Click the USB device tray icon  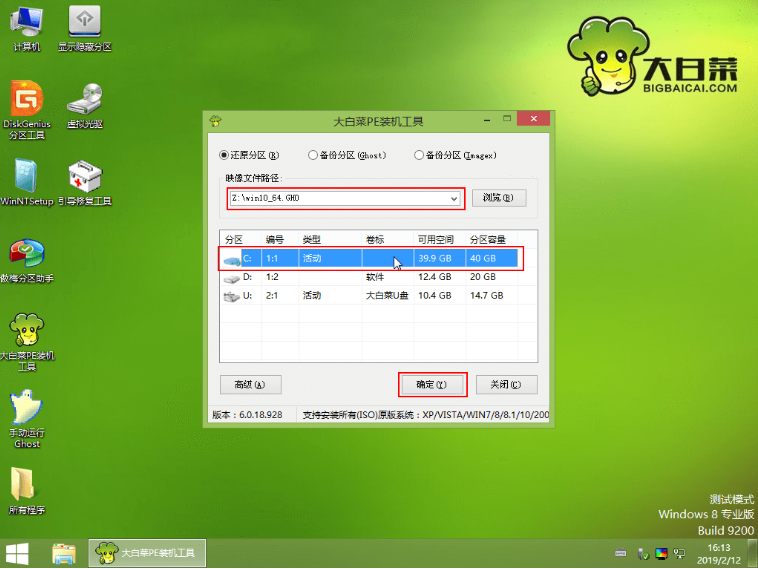[x=642, y=554]
